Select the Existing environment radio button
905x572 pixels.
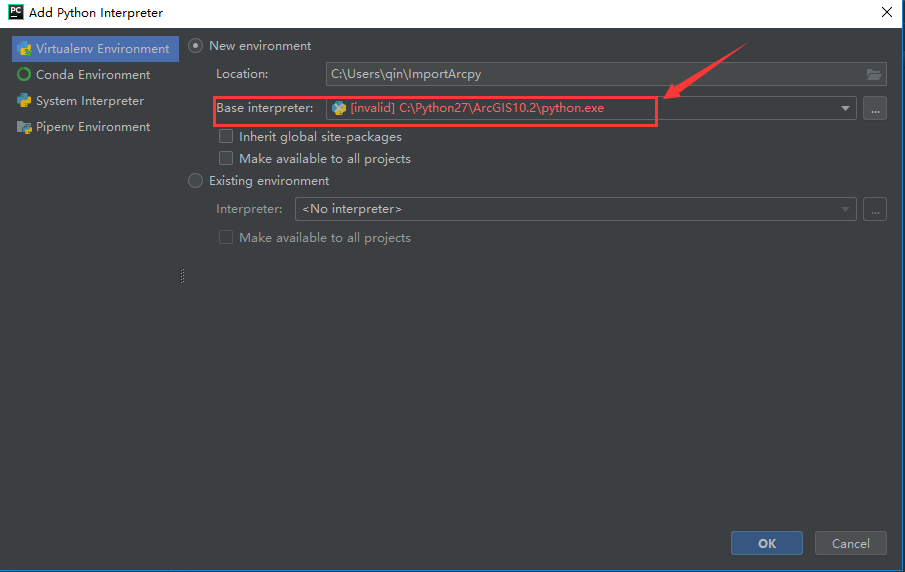(x=196, y=181)
